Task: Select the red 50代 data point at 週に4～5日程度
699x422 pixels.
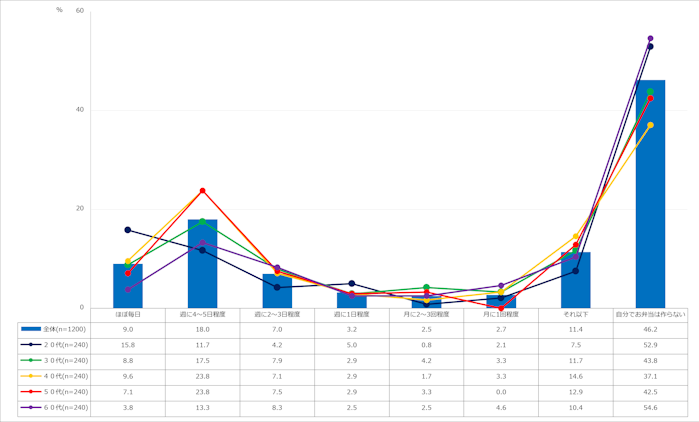Action: pyautogui.click(x=202, y=191)
